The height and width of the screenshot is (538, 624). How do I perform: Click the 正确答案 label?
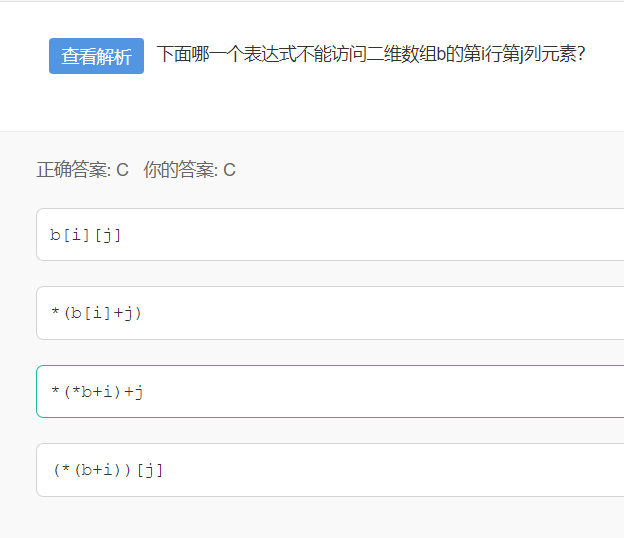pos(73,170)
